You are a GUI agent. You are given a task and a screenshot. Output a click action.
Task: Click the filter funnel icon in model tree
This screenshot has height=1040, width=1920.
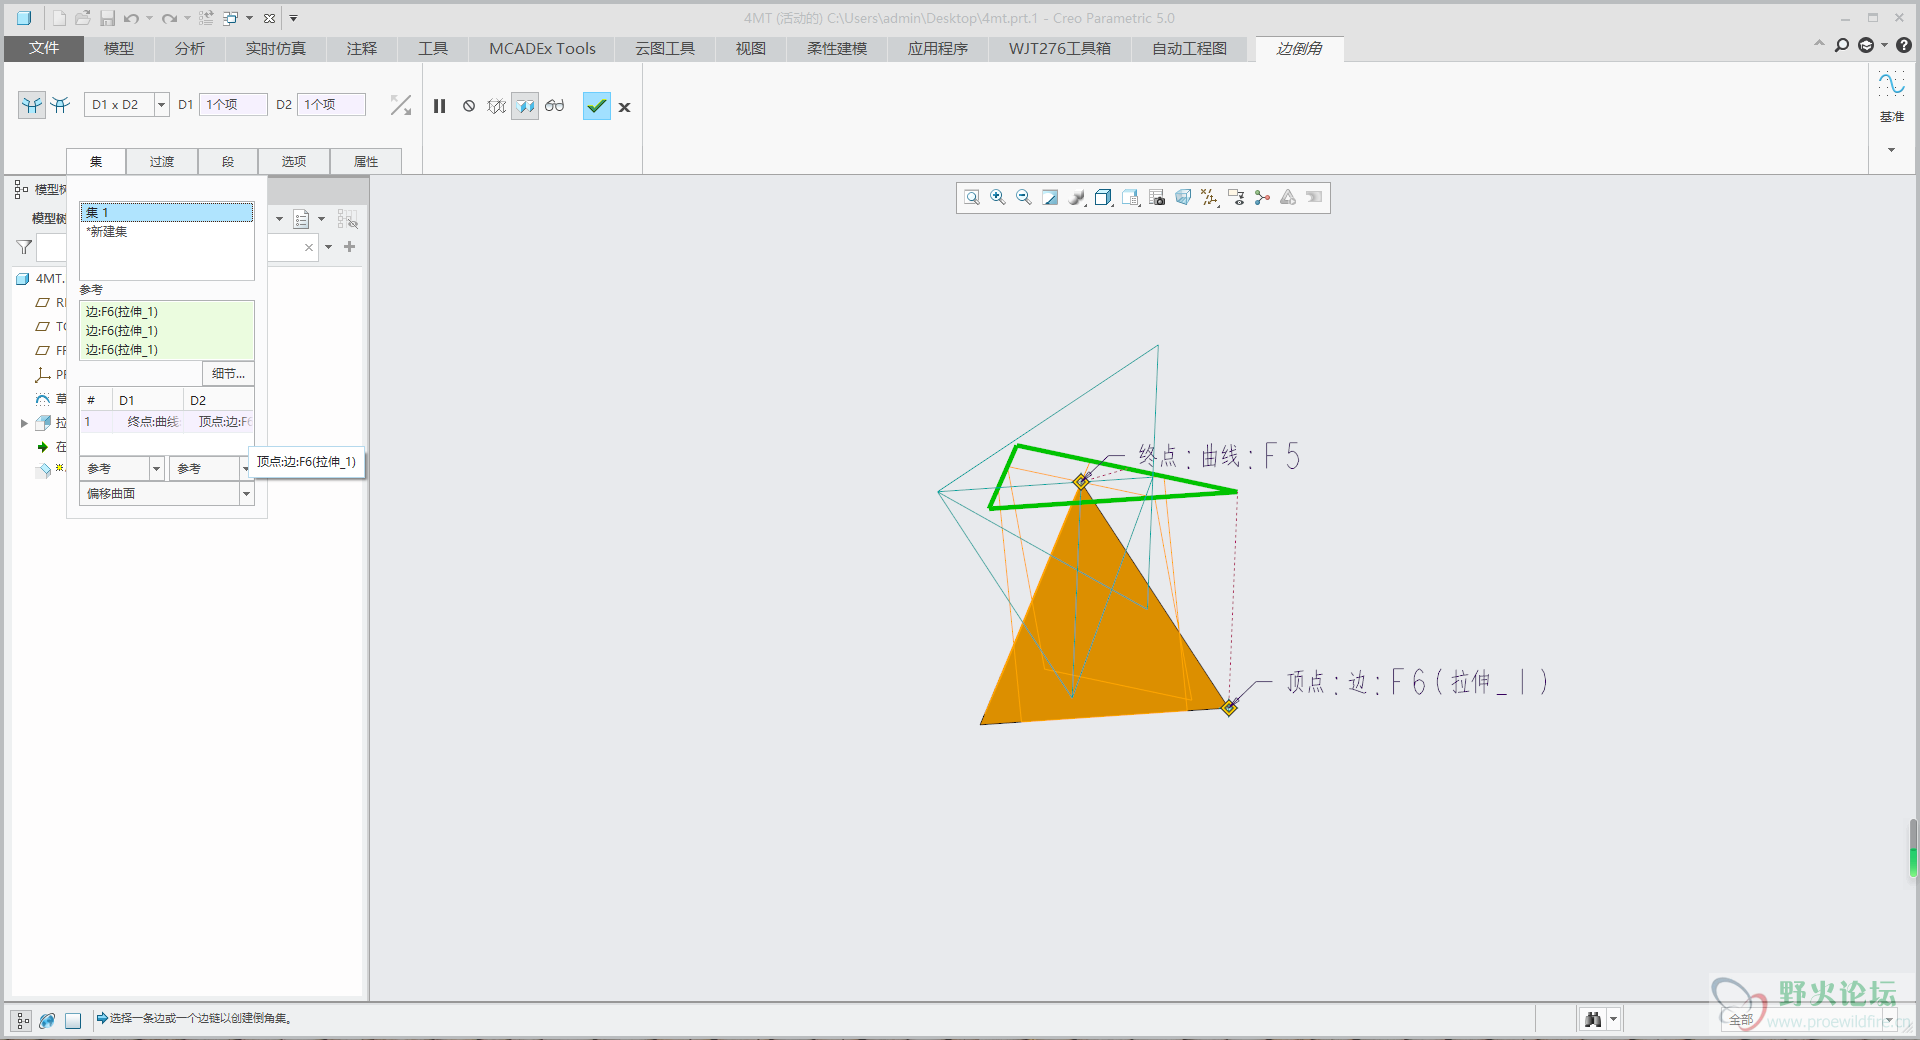[24, 247]
